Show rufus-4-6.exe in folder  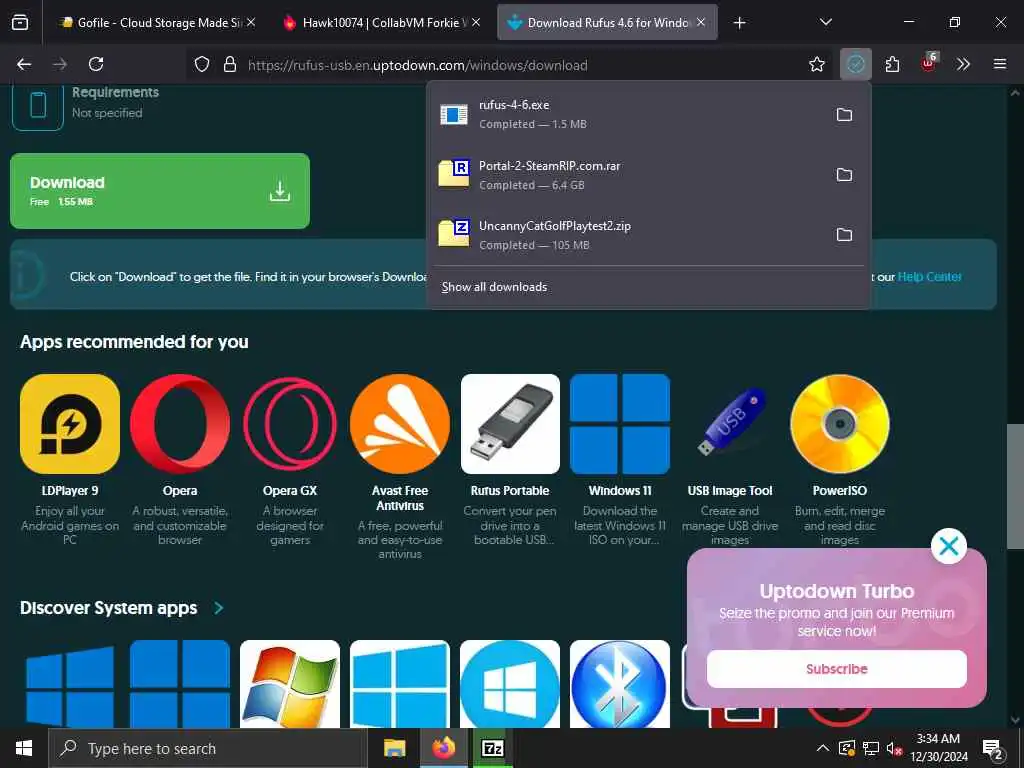pyautogui.click(x=844, y=115)
